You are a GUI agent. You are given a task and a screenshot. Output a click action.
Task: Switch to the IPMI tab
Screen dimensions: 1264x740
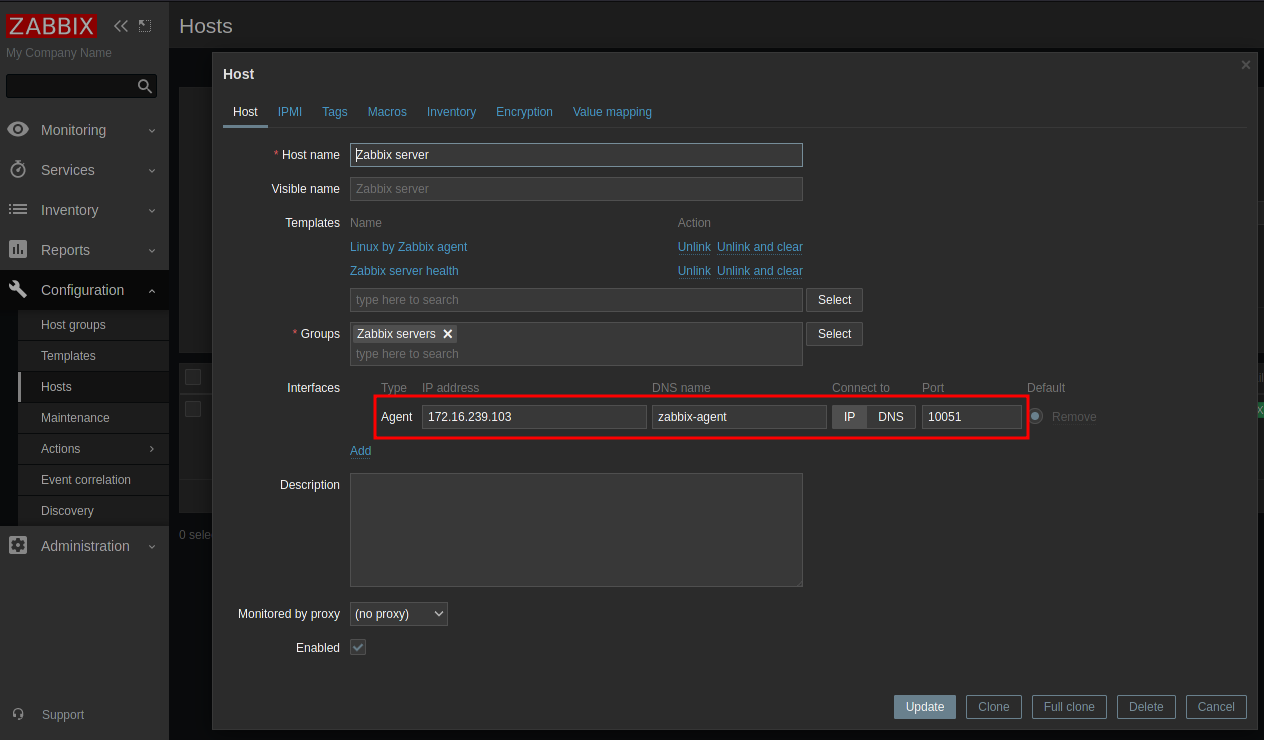[x=290, y=112]
